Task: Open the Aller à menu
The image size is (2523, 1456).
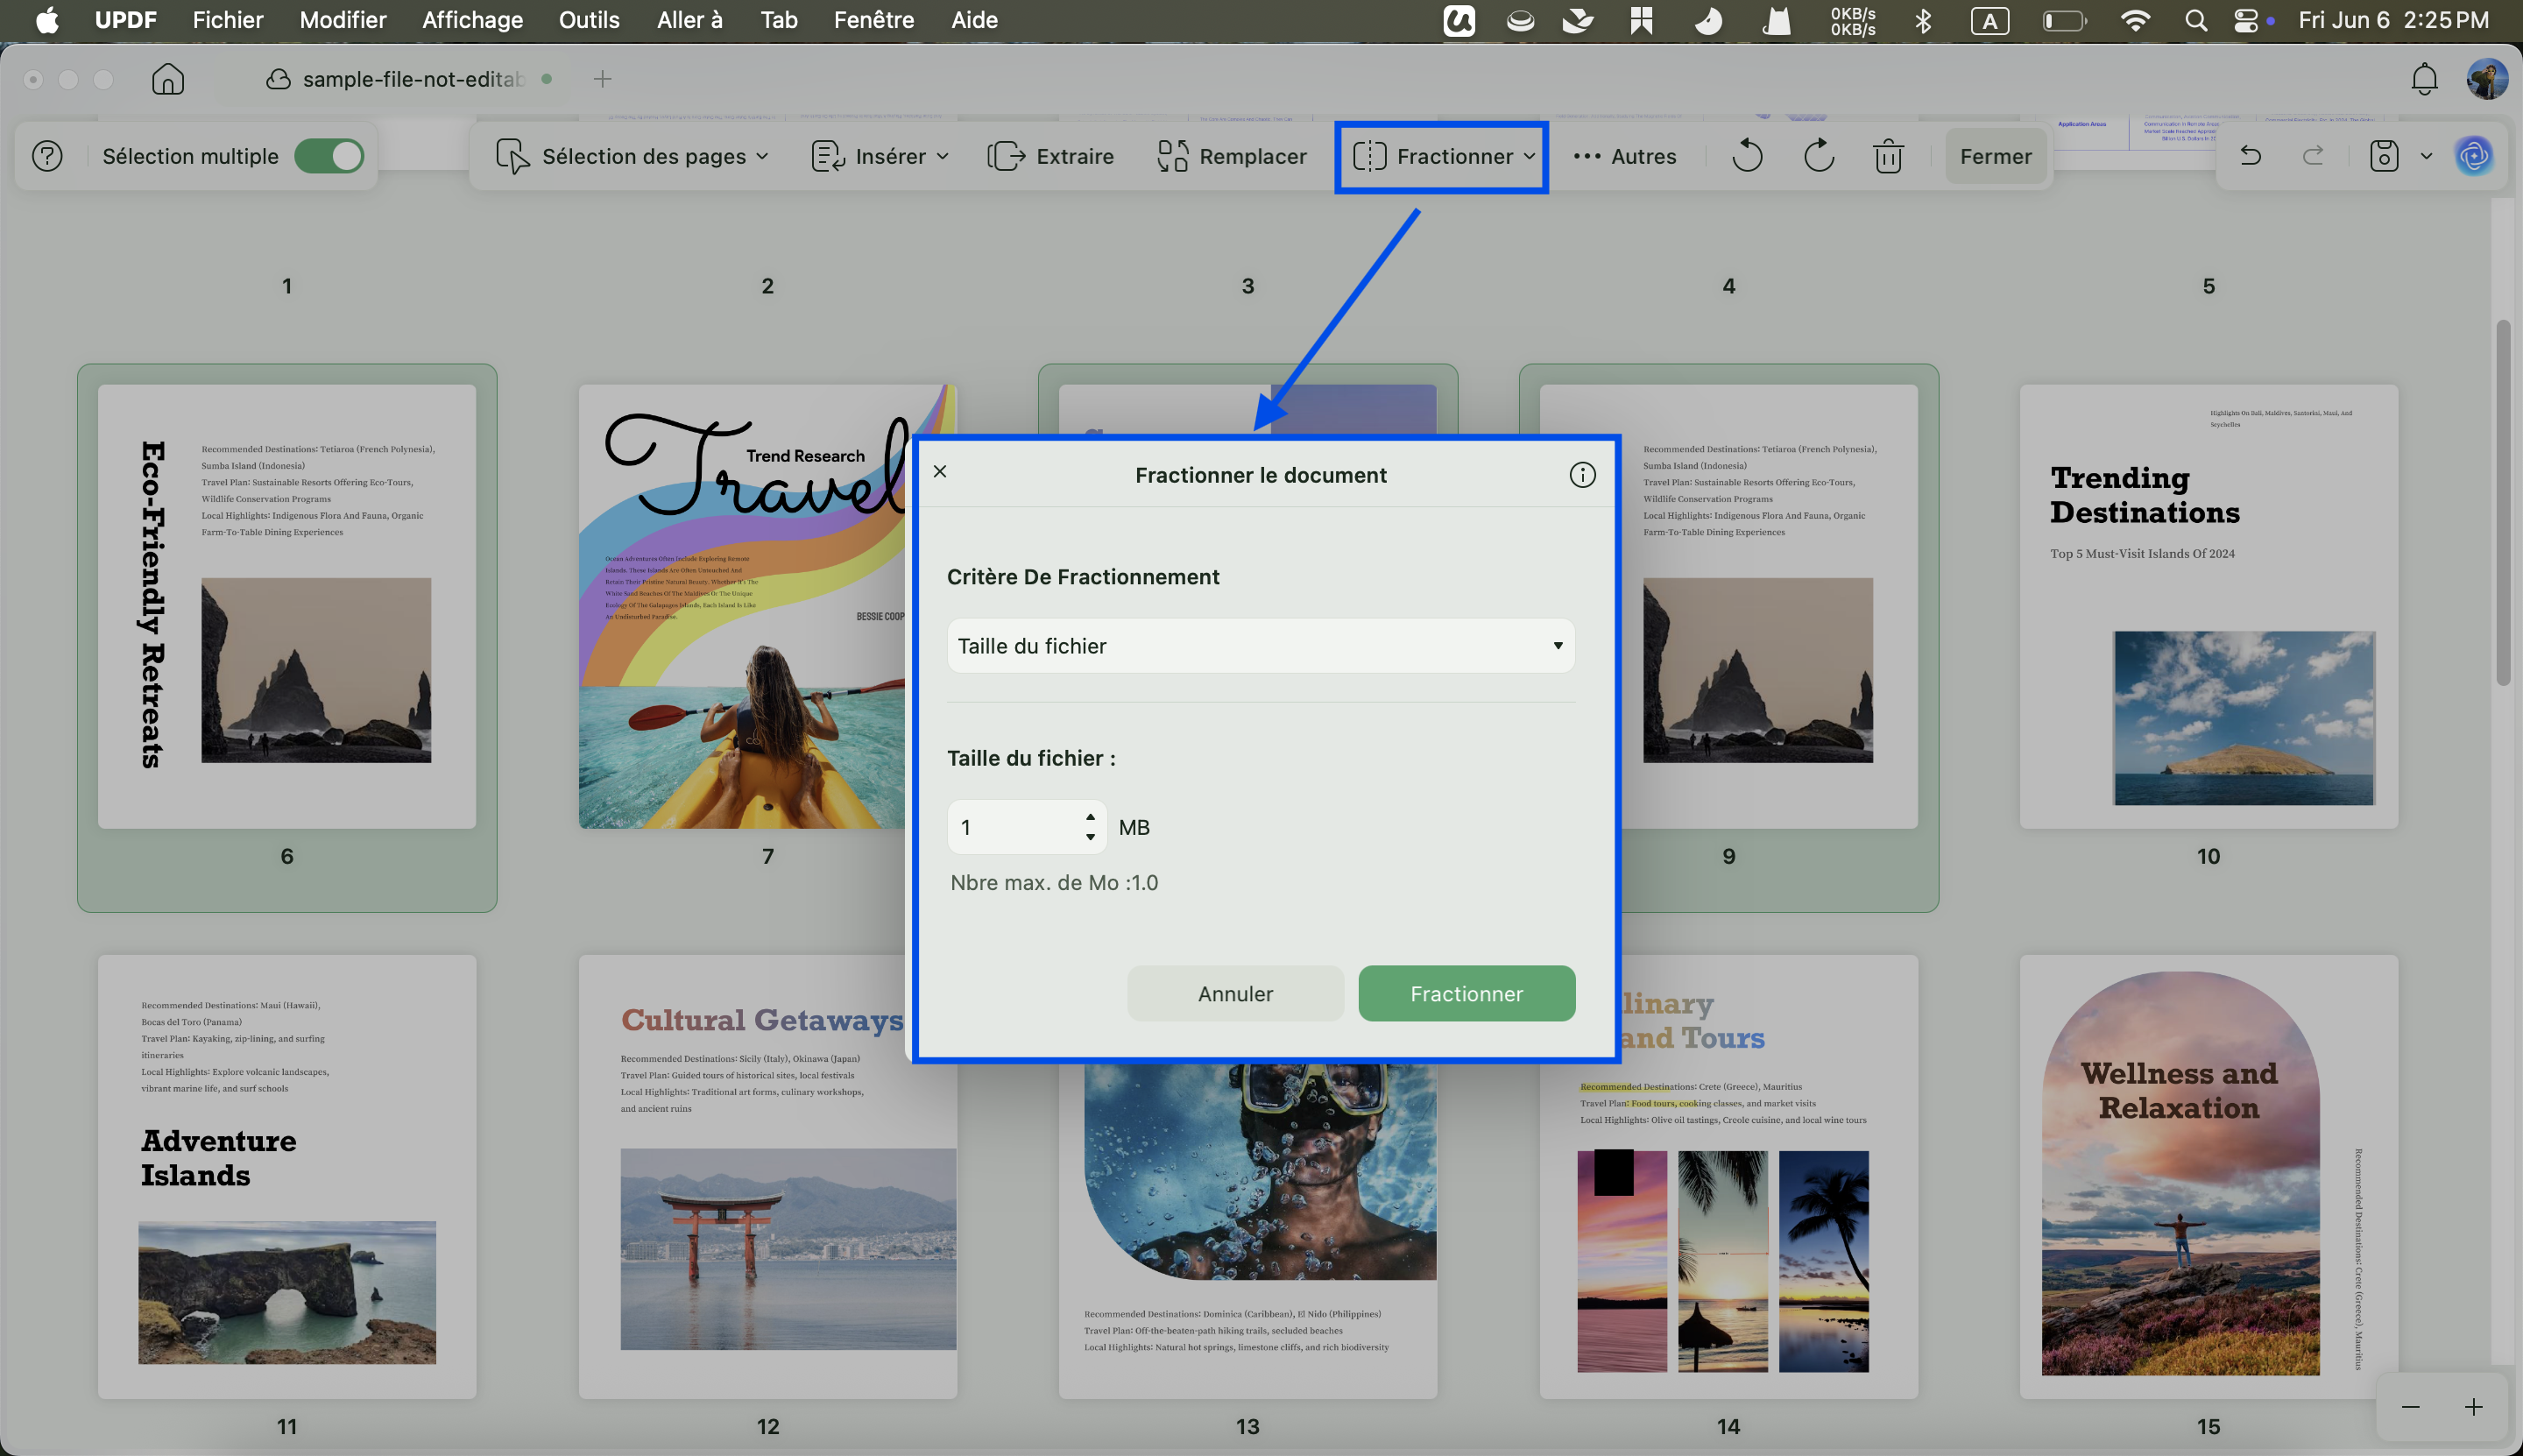Action: [689, 20]
